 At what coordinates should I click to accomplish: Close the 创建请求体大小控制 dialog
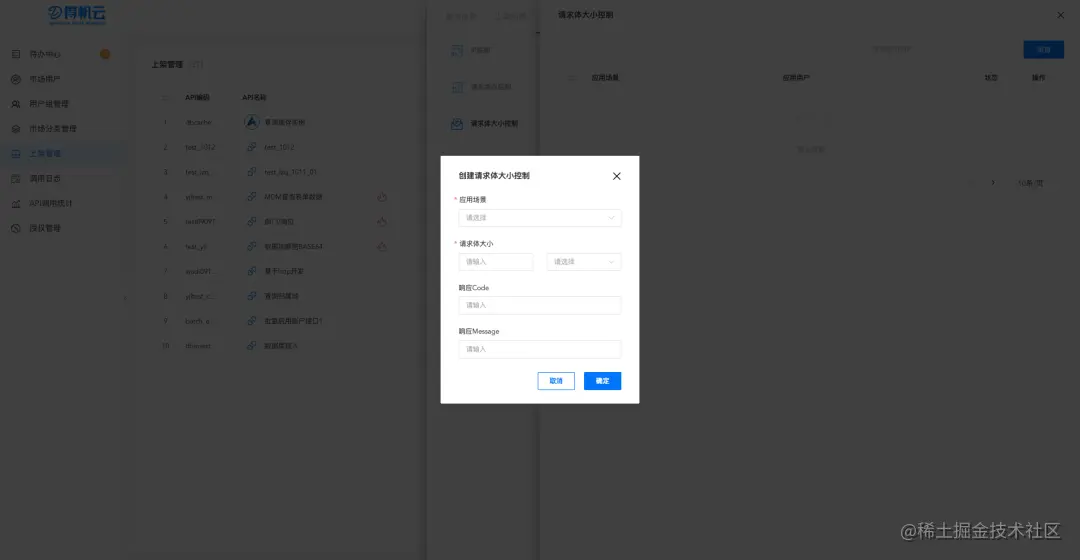(616, 176)
